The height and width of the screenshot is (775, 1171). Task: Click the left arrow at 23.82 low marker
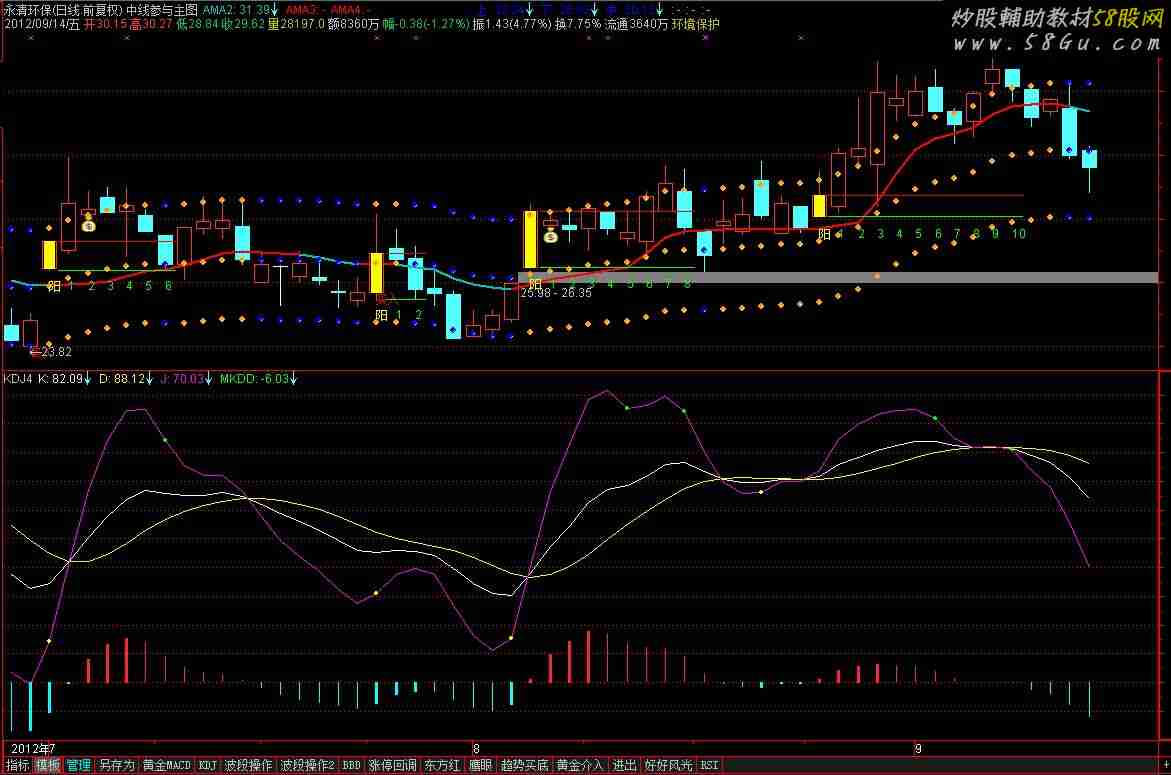pos(35,352)
